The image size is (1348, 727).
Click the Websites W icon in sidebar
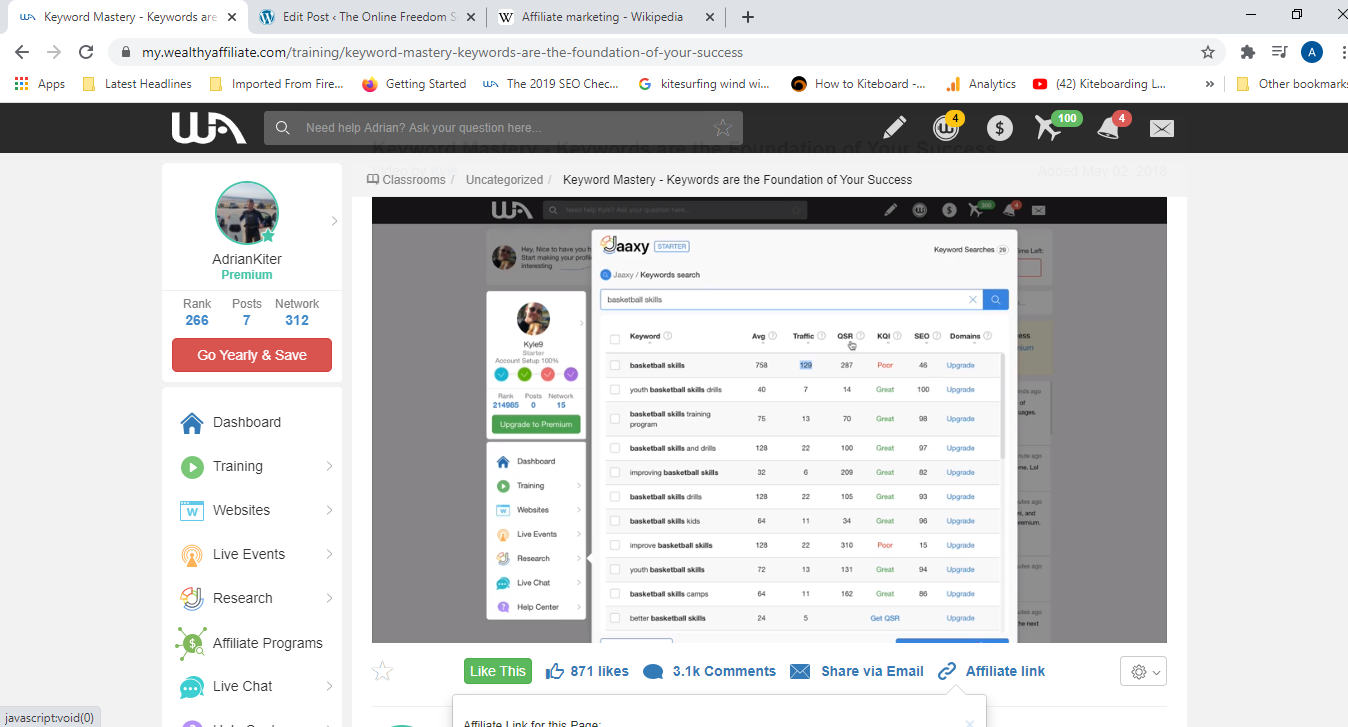[192, 511]
